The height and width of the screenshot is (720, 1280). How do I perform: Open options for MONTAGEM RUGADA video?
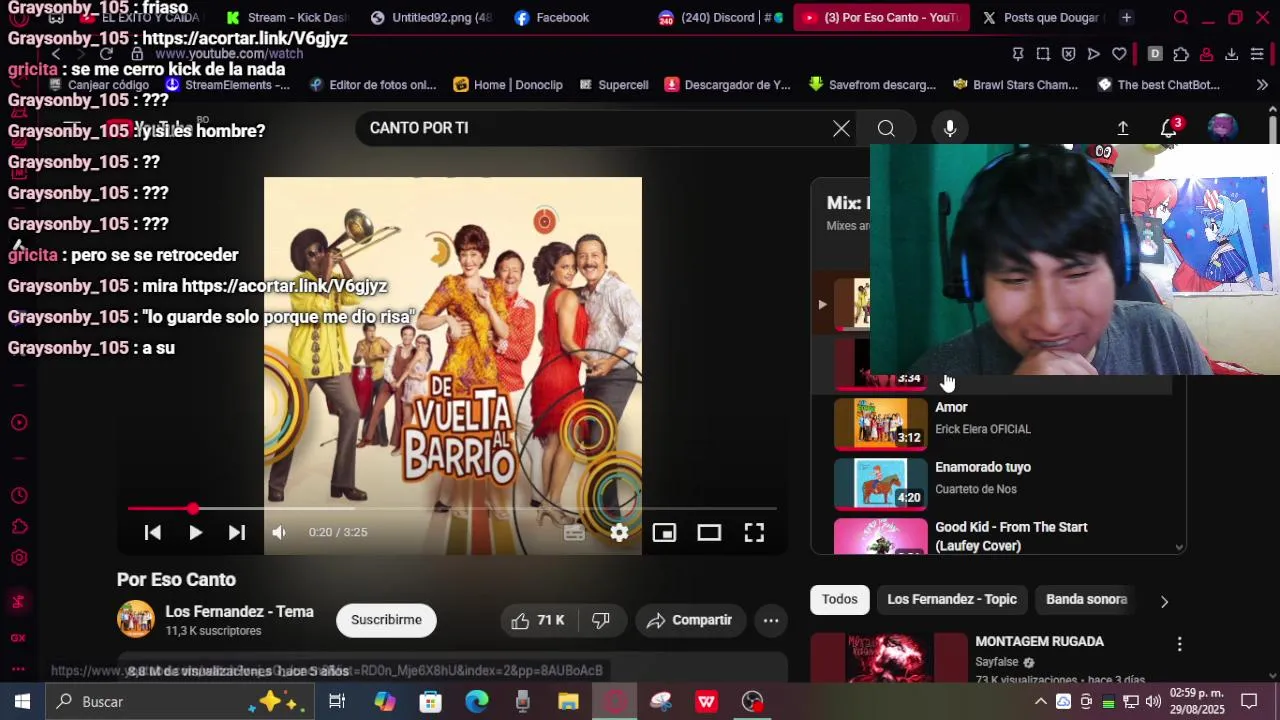1179,645
